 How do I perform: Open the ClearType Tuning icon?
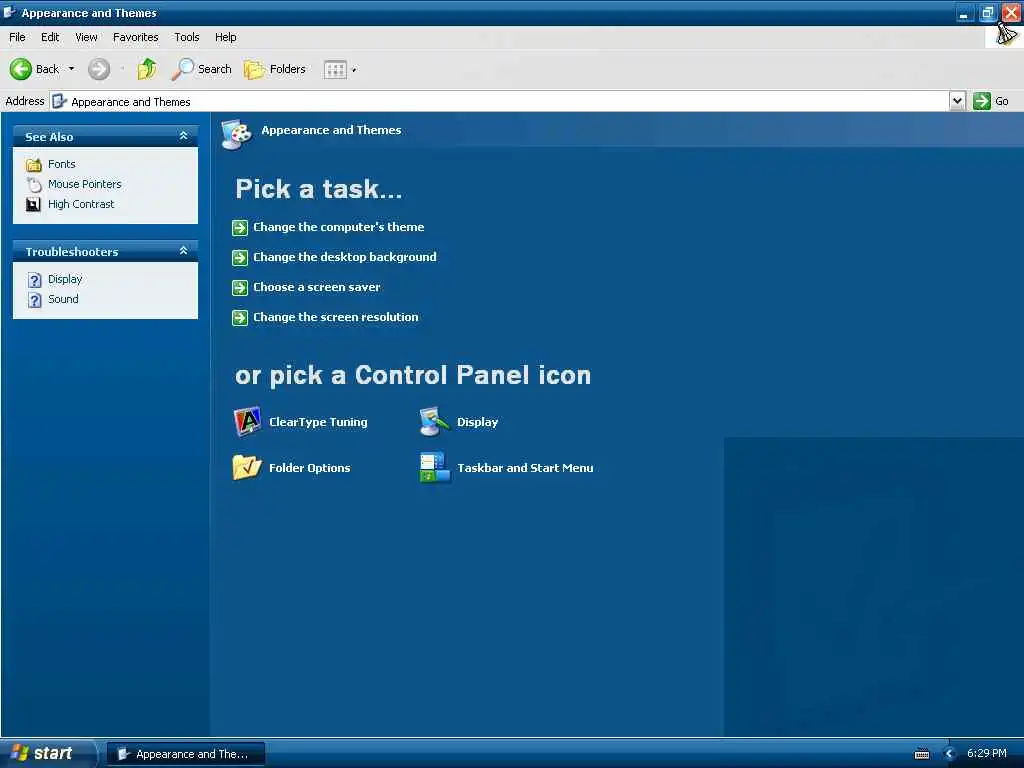coord(248,421)
